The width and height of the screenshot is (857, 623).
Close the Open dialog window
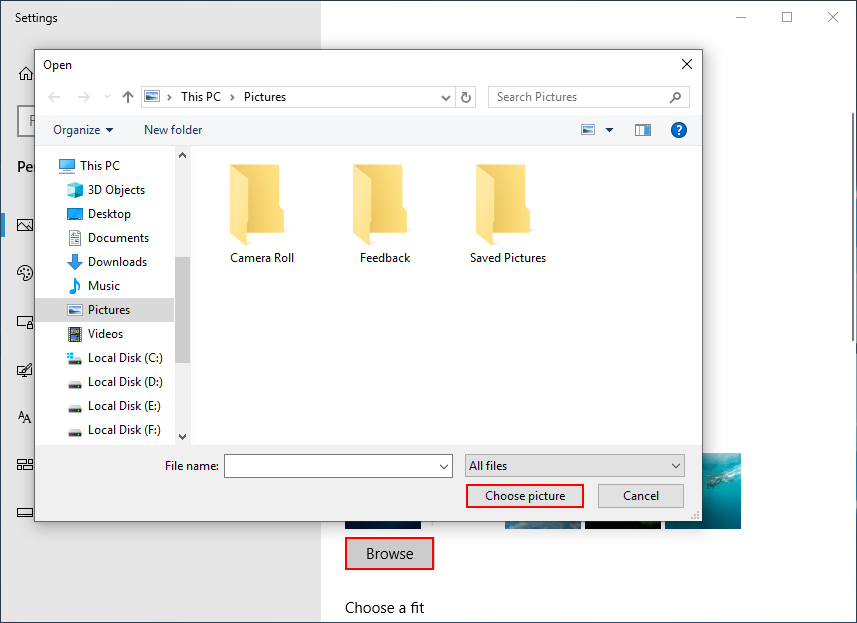click(x=687, y=64)
